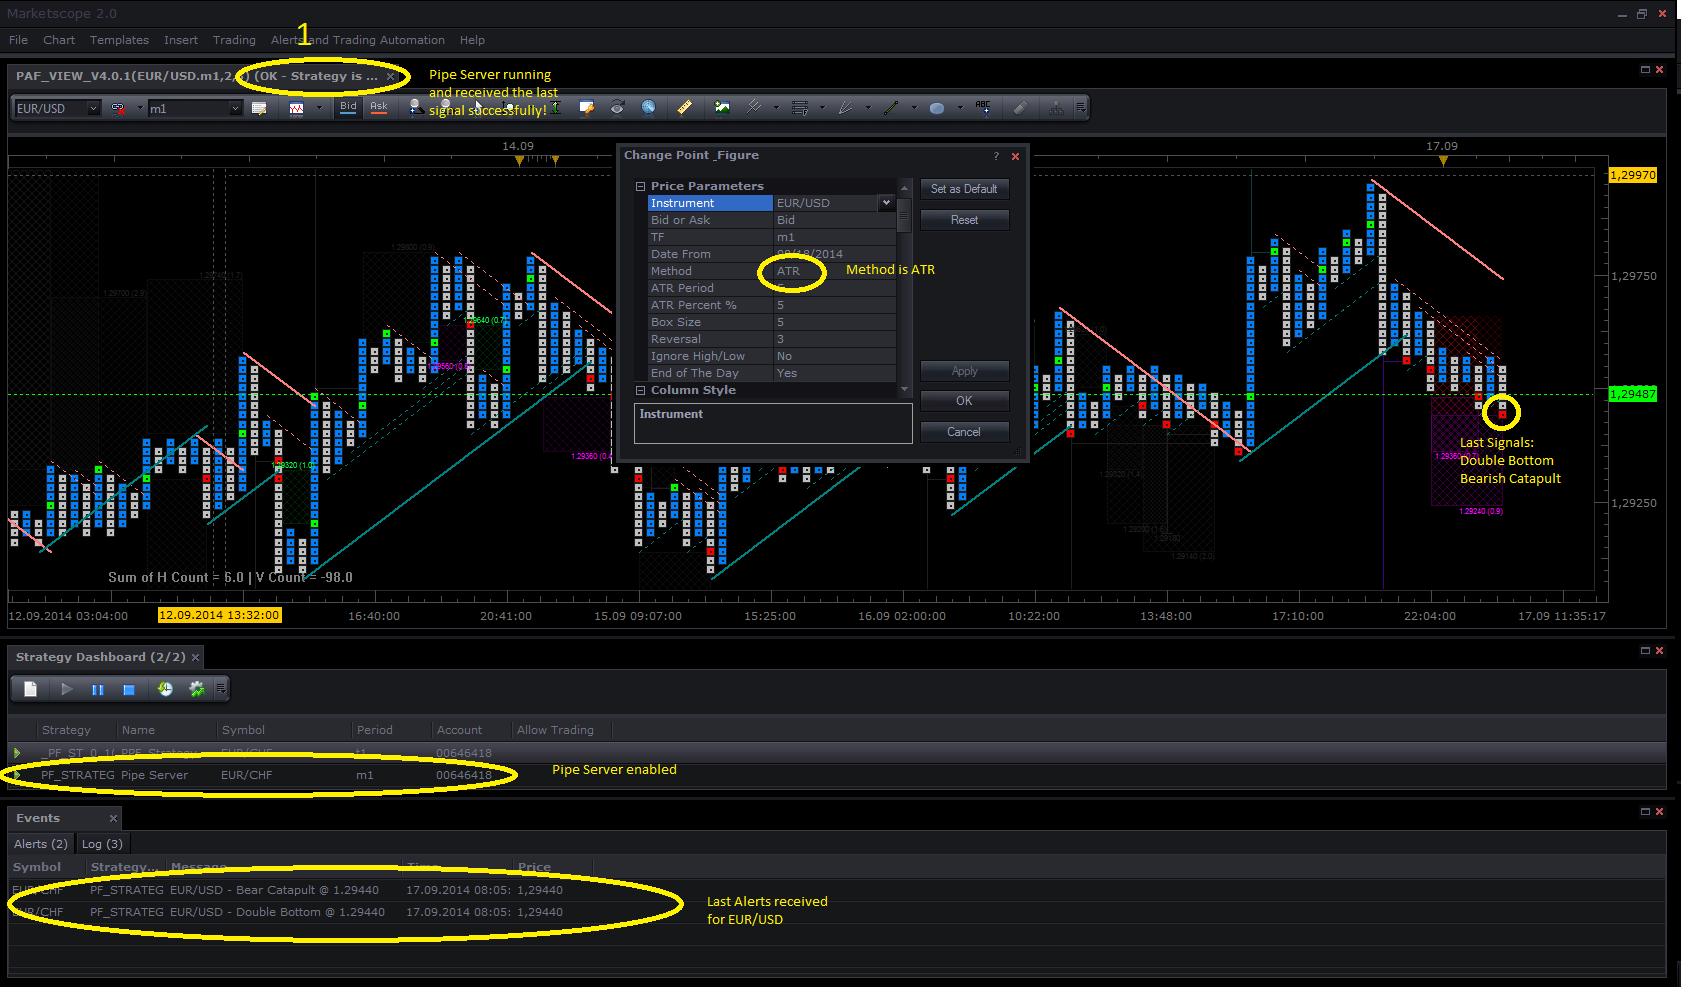Select the eraser tool

point(1020,108)
